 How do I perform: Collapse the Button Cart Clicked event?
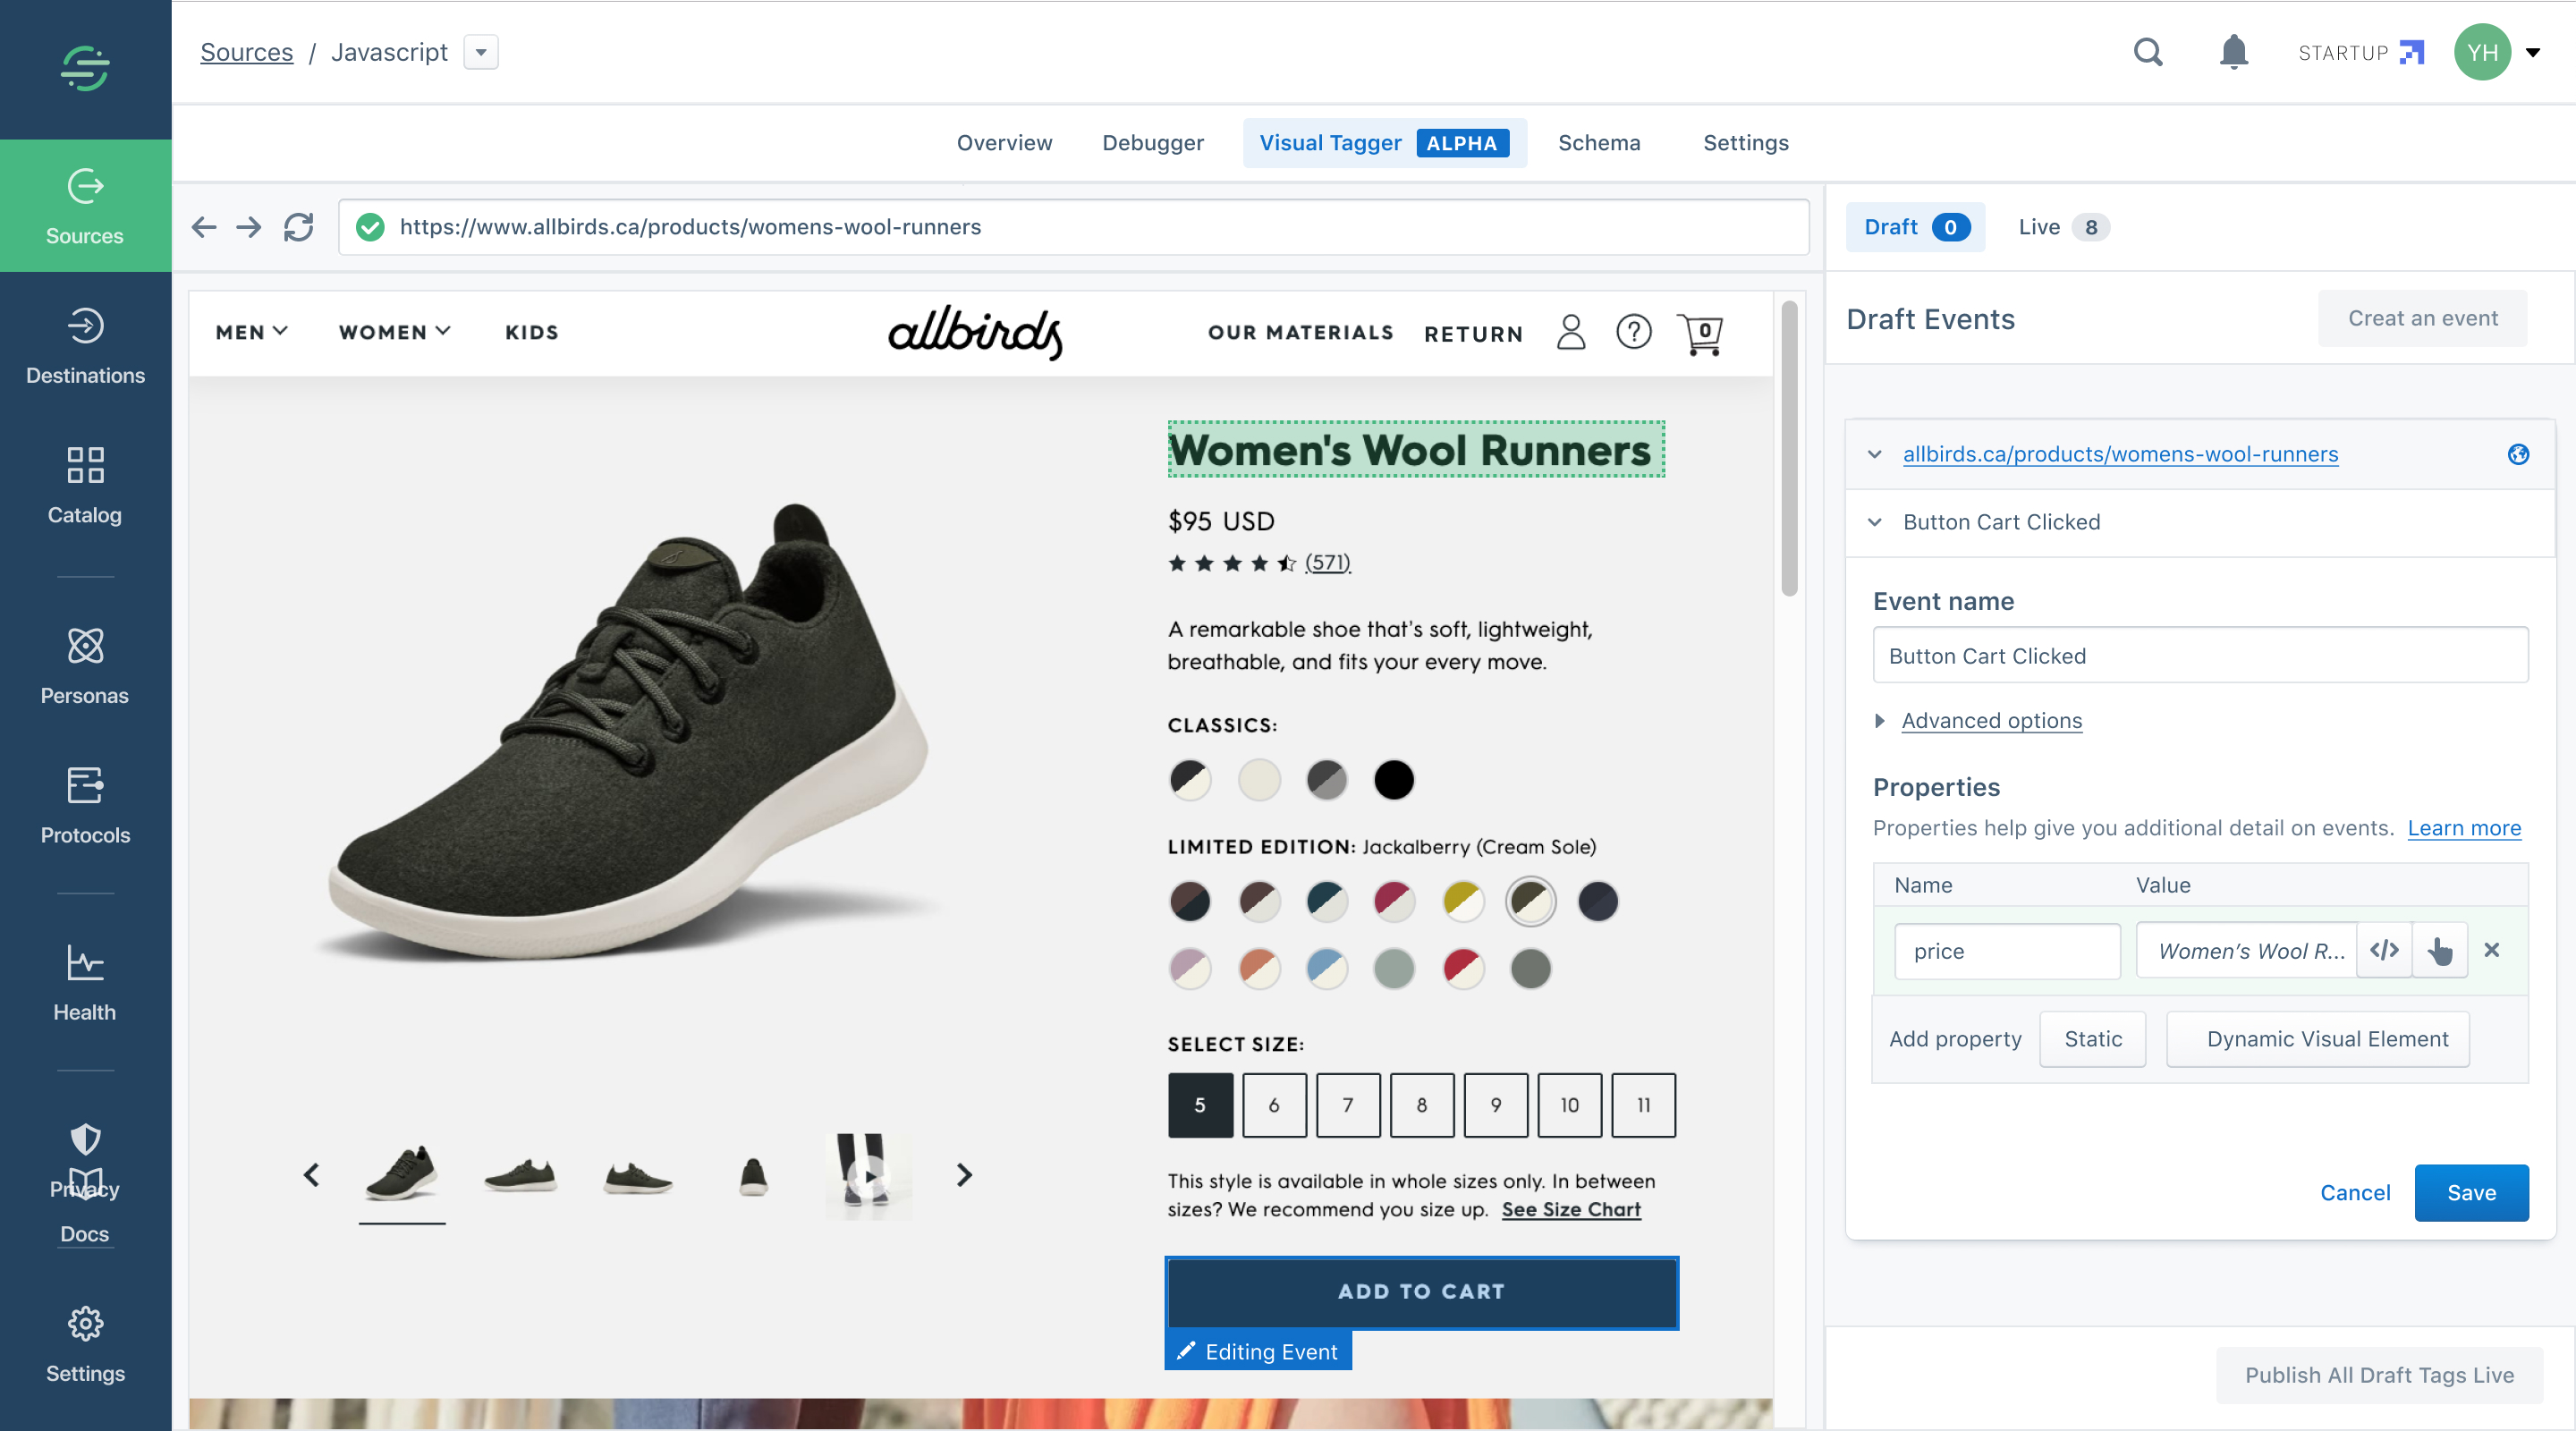[x=1875, y=522]
